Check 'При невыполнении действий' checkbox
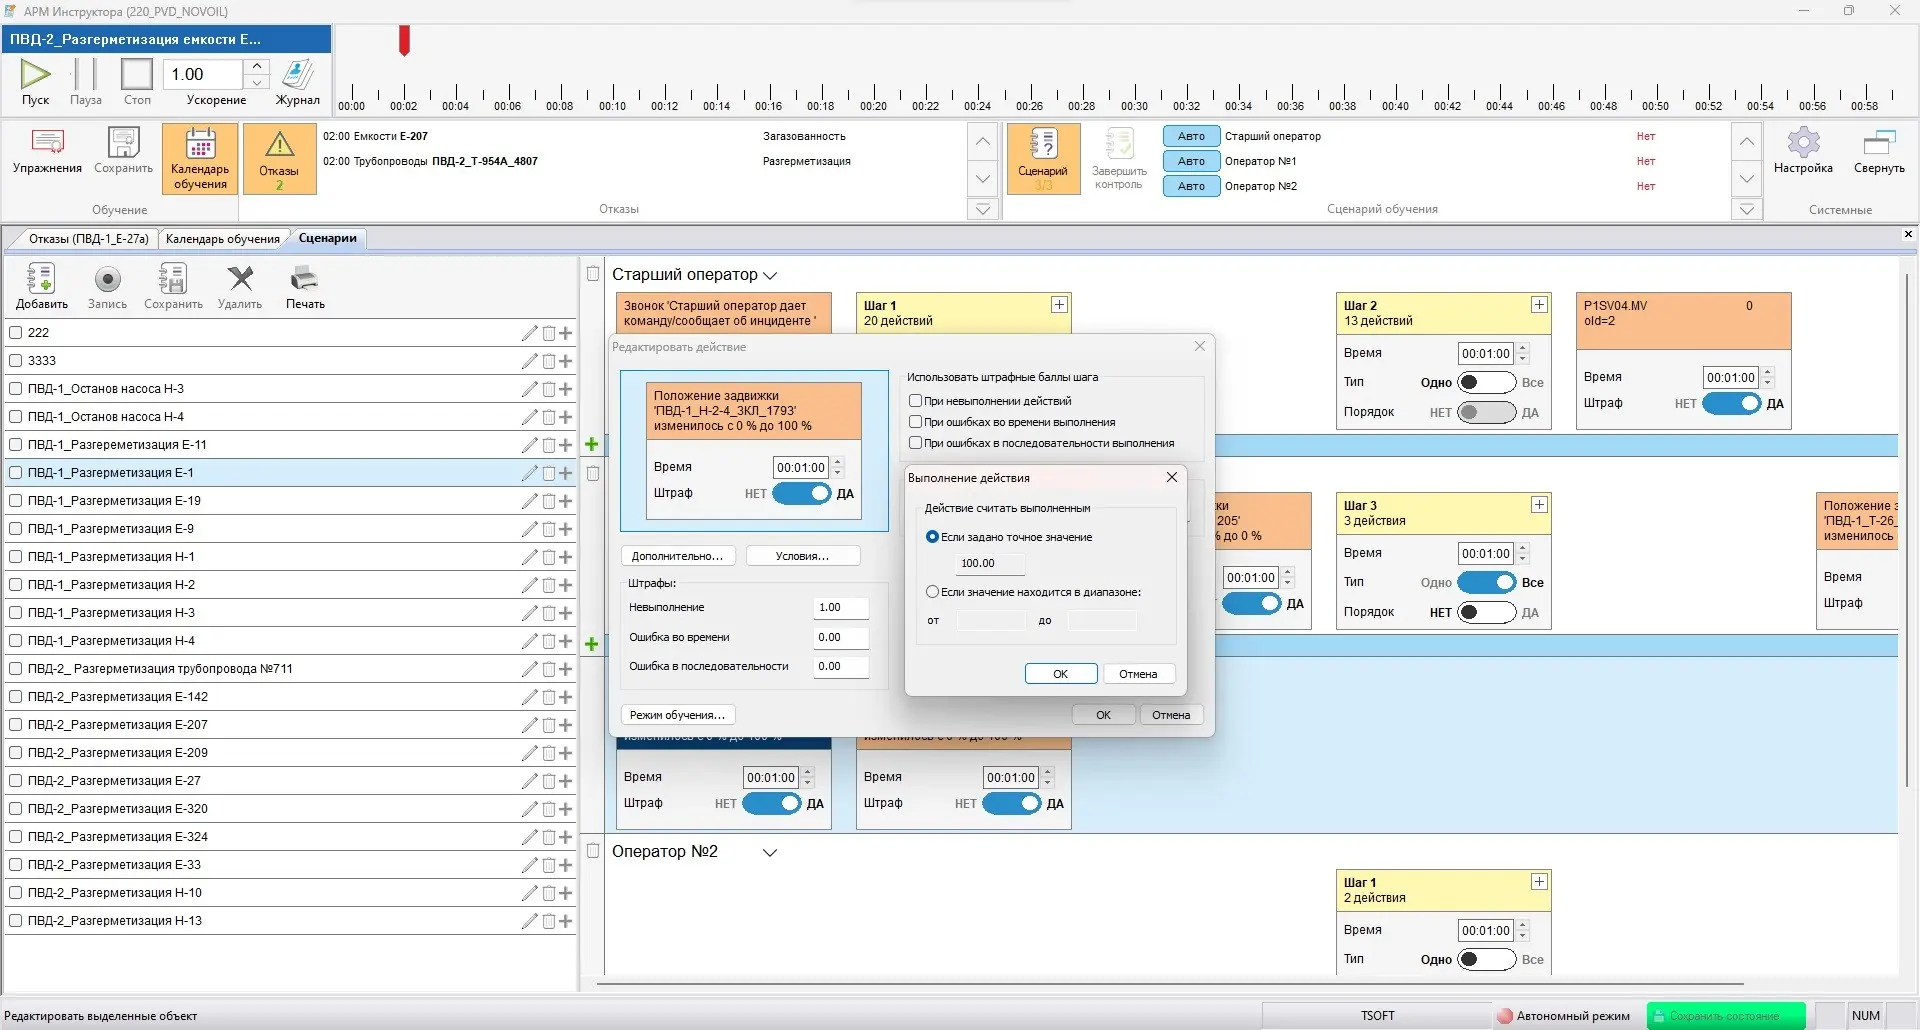 [x=915, y=401]
